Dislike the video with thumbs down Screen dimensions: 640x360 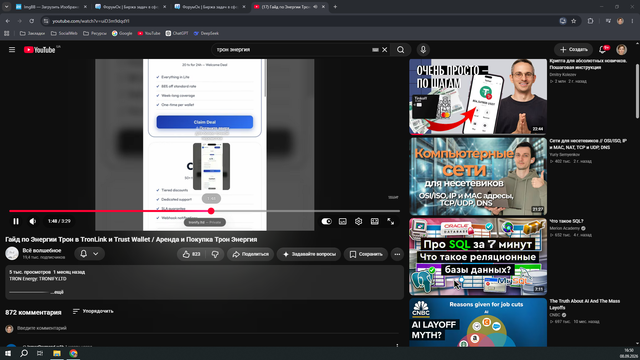point(215,254)
